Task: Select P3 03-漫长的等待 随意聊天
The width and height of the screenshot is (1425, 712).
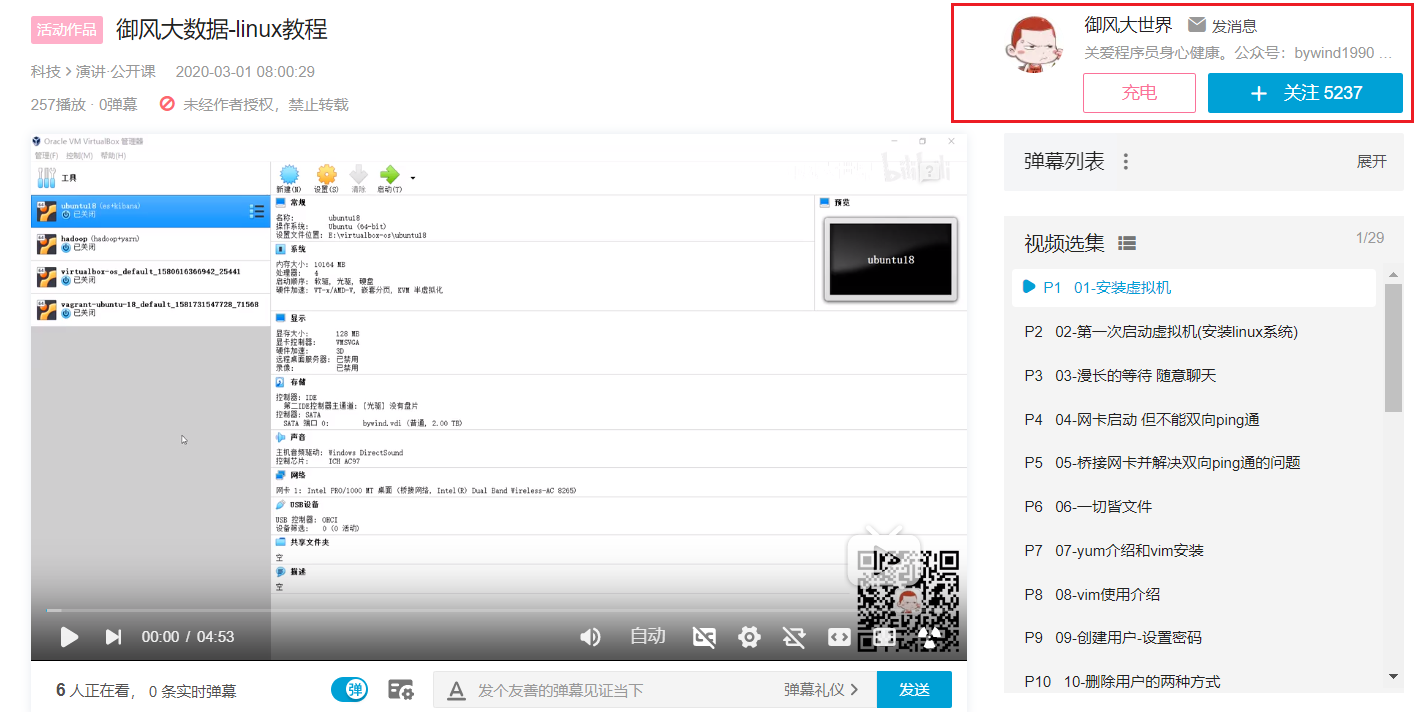Action: 1194,376
